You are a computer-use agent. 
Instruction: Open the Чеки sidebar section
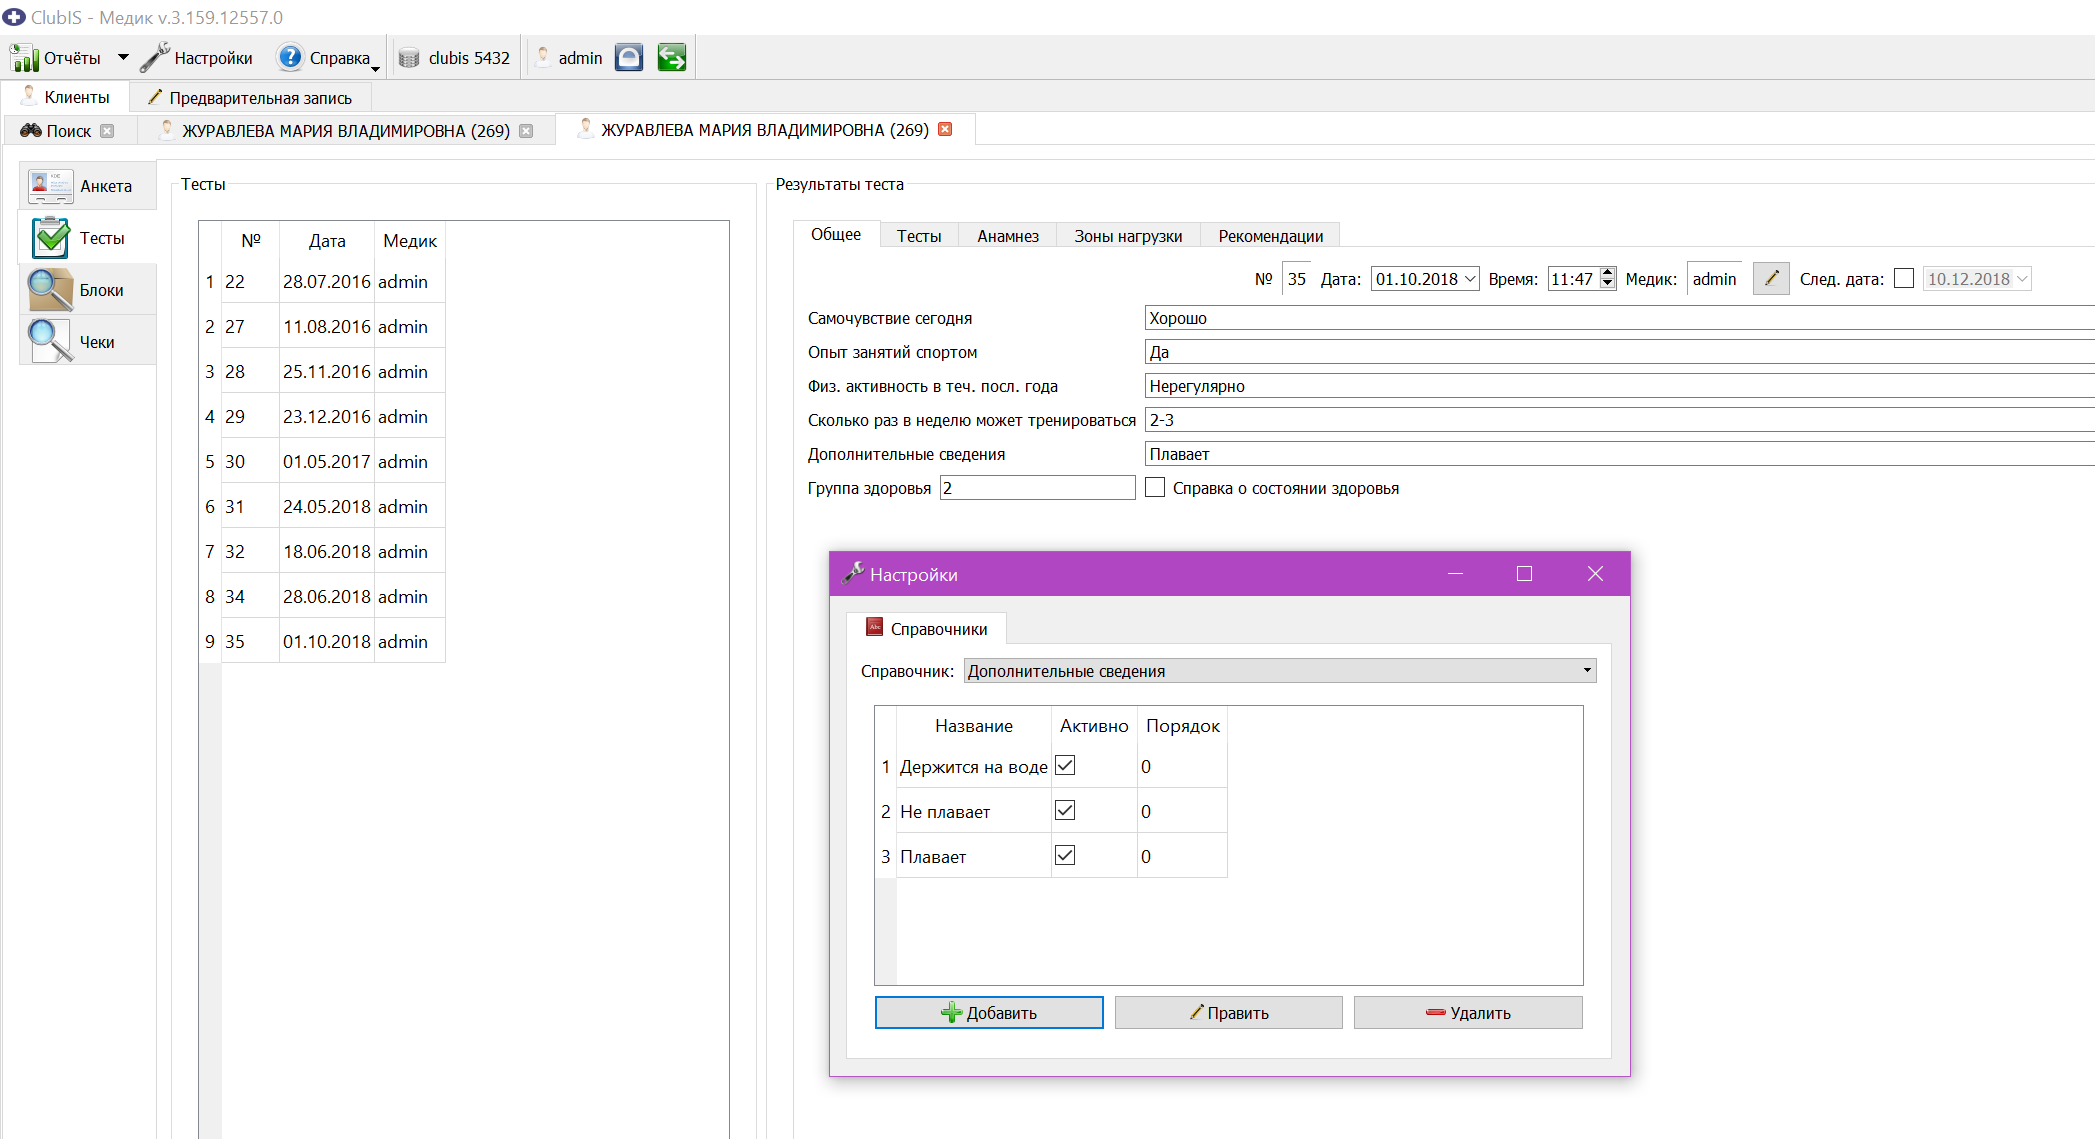pyautogui.click(x=88, y=342)
